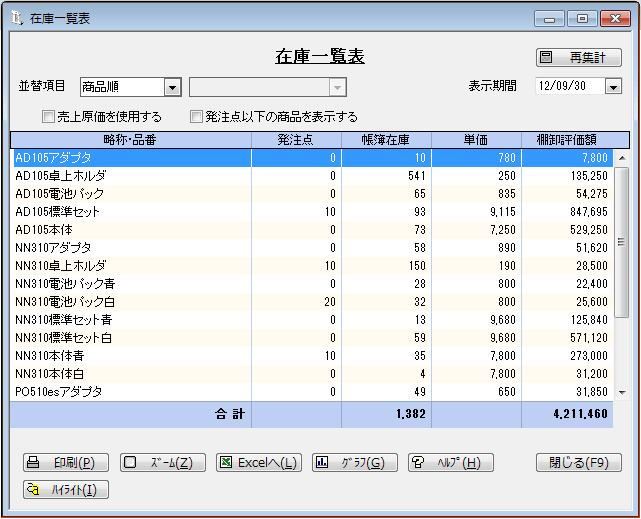The width and height of the screenshot is (641, 519).
Task: Minimize the 在庫一覧表 window
Action: [549, 19]
